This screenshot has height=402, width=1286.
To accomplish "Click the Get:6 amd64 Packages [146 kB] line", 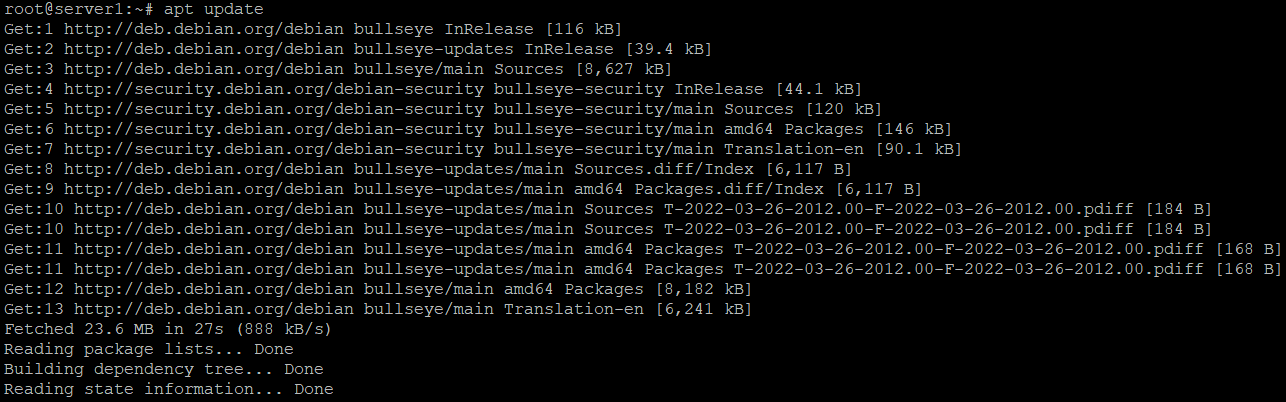I will click(478, 129).
